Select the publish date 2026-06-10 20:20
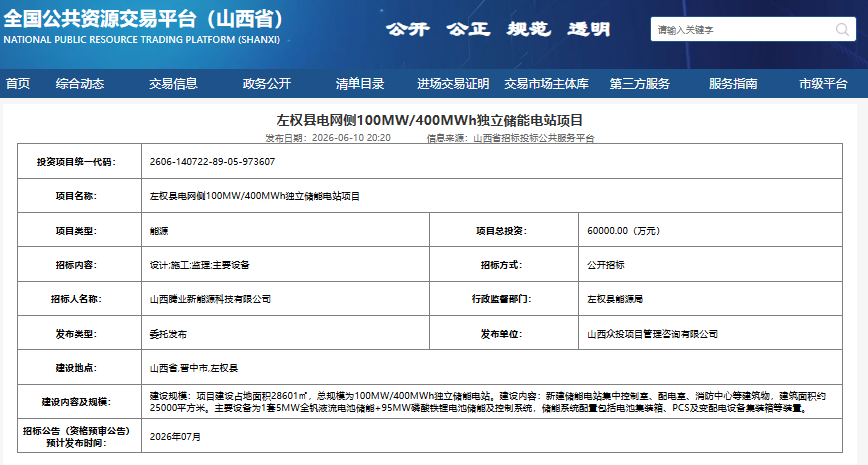 351,138
